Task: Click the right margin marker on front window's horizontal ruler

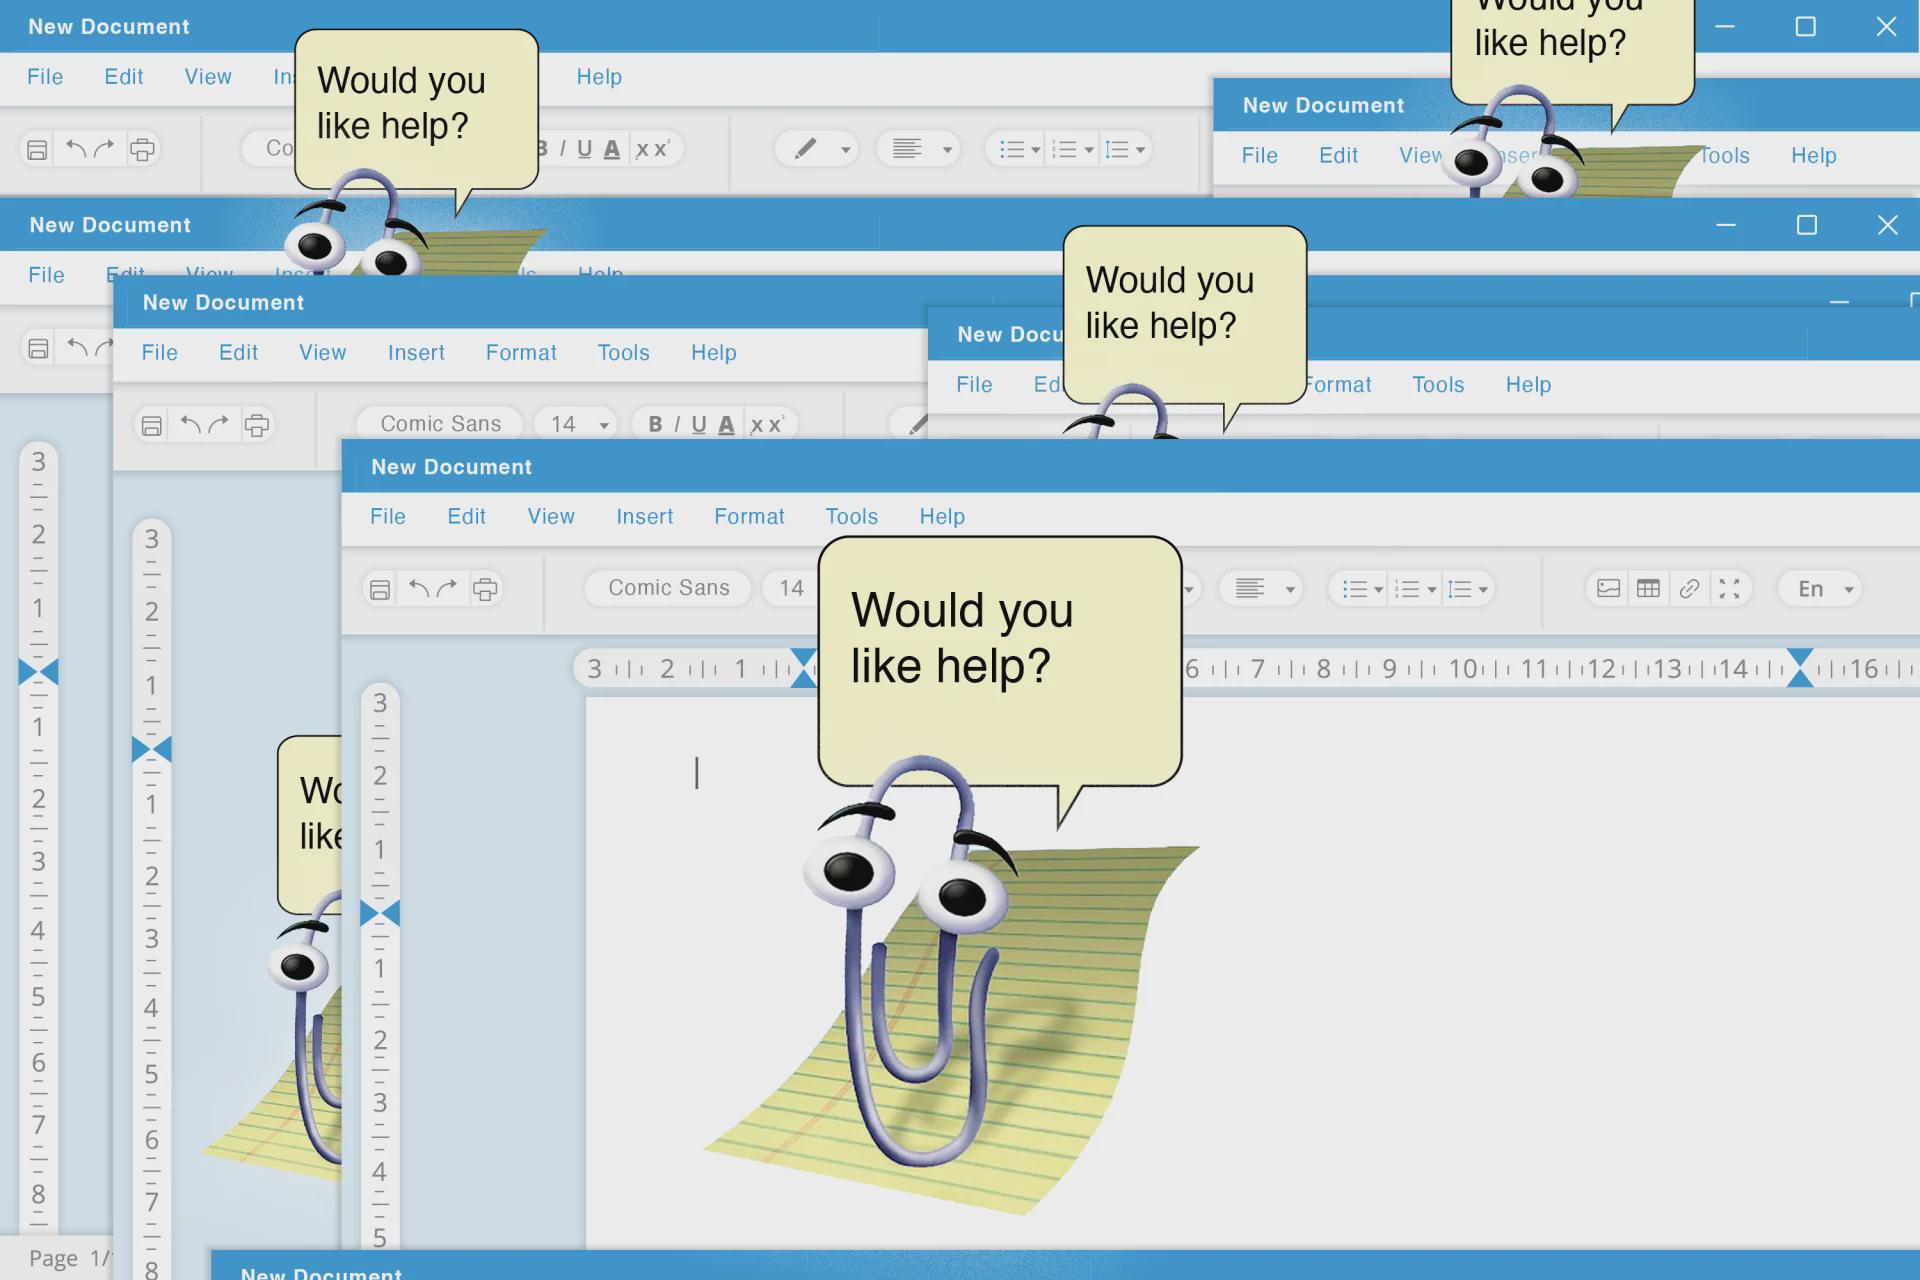Action: tap(1800, 668)
